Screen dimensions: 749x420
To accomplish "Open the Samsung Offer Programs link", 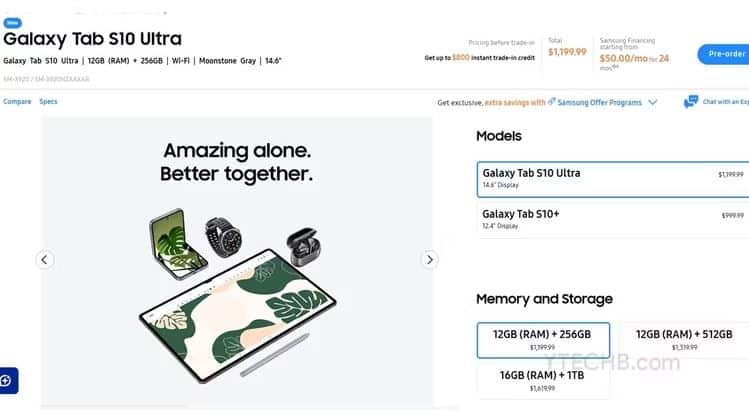I will tap(600, 102).
